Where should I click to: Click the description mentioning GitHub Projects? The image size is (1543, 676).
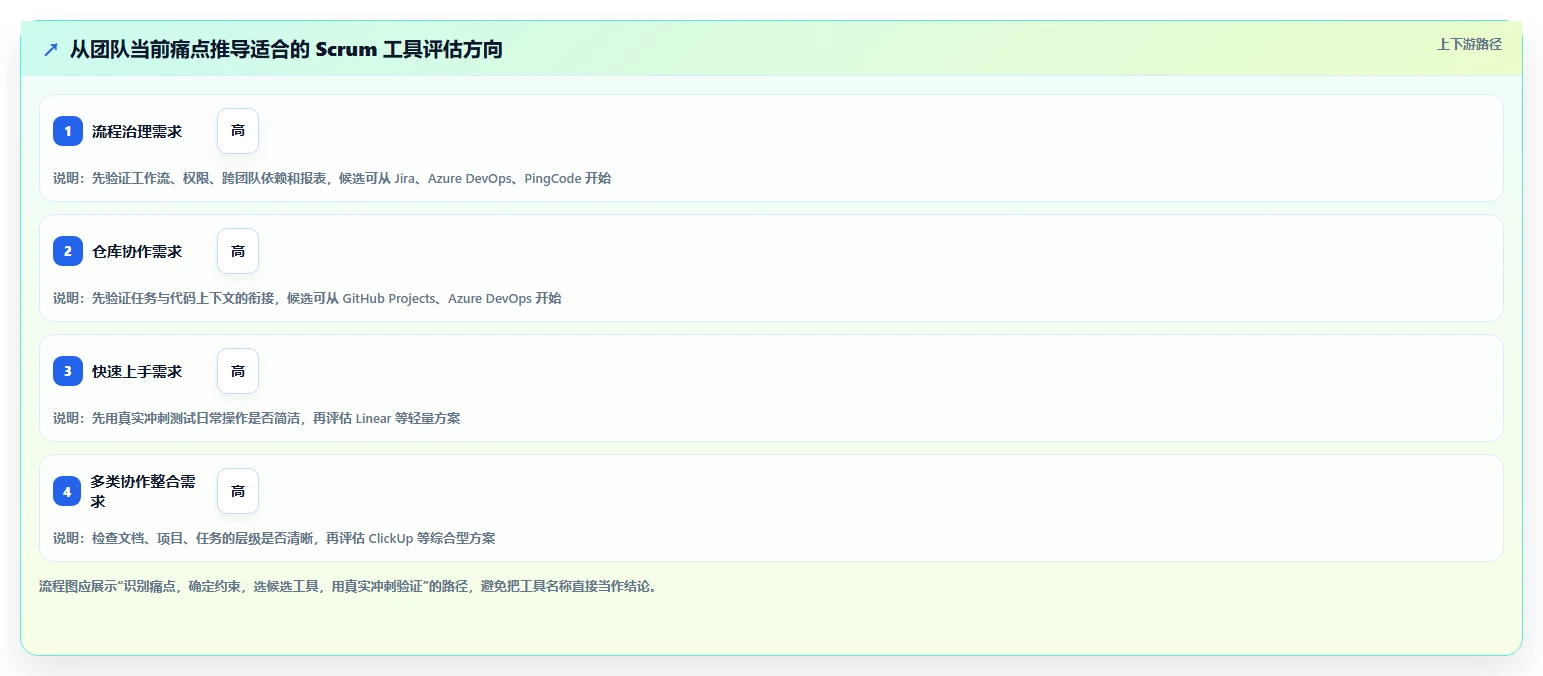(x=307, y=298)
